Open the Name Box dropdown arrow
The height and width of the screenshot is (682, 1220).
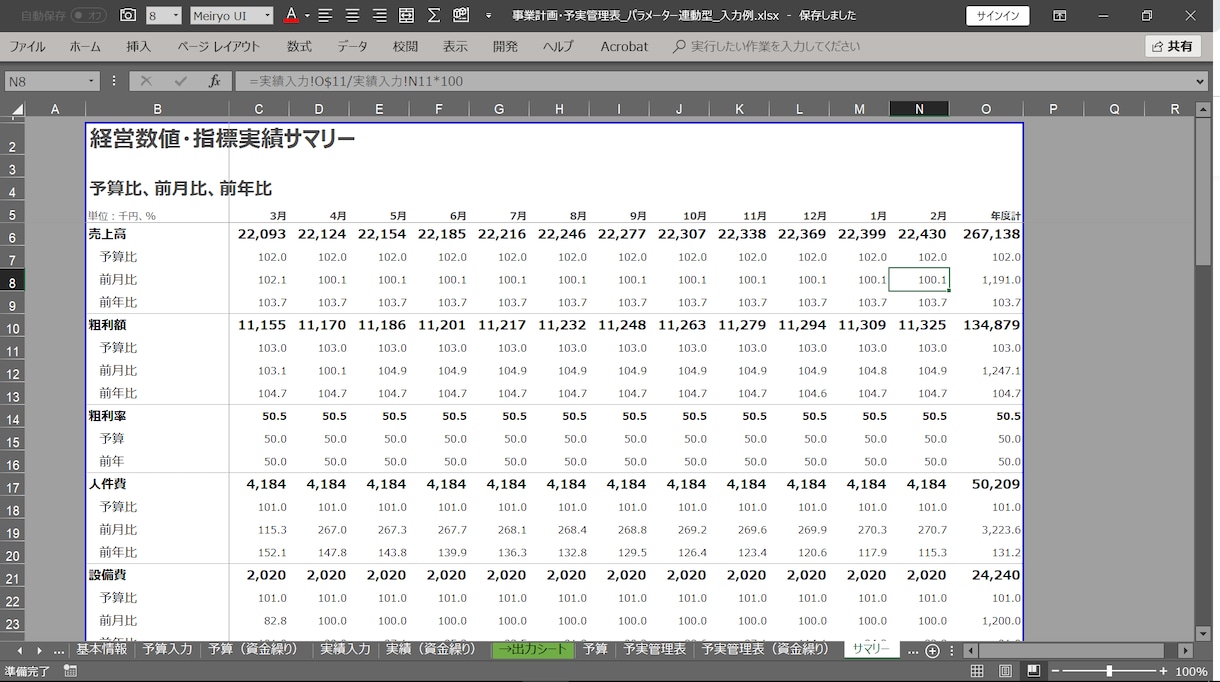[91, 81]
